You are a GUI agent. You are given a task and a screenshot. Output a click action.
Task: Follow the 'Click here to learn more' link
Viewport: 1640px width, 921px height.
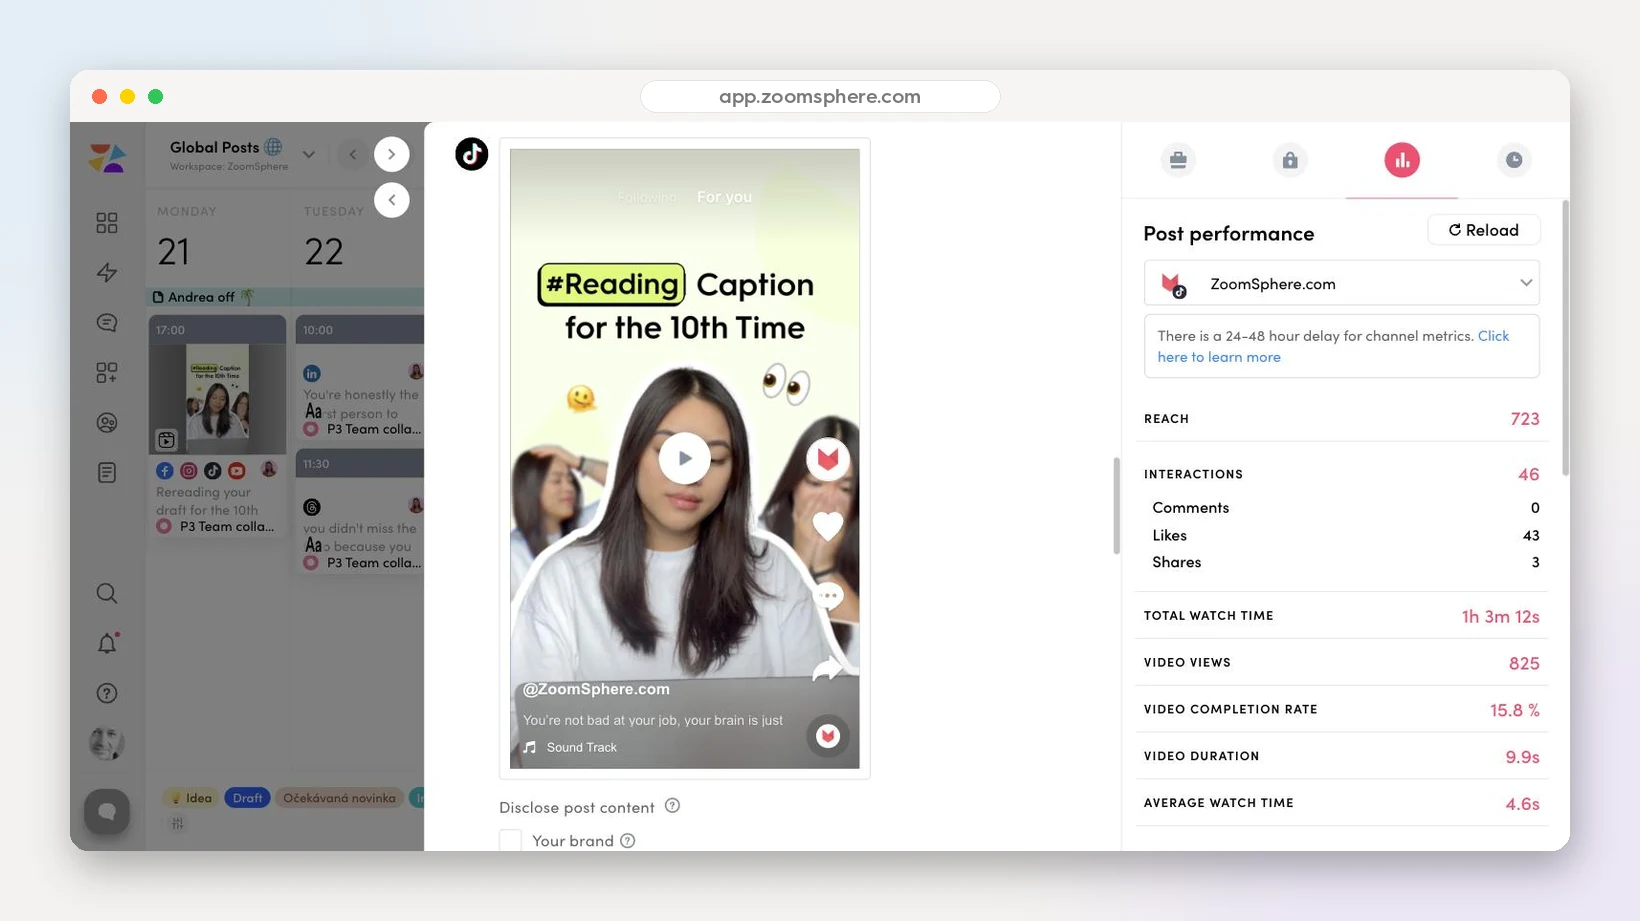(1333, 346)
